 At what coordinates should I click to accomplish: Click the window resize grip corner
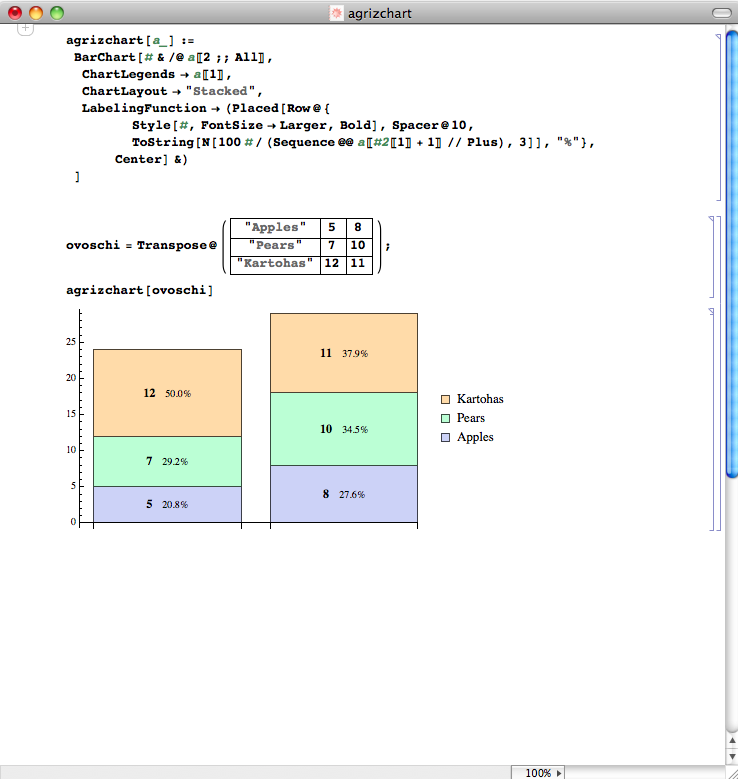[x=730, y=772]
